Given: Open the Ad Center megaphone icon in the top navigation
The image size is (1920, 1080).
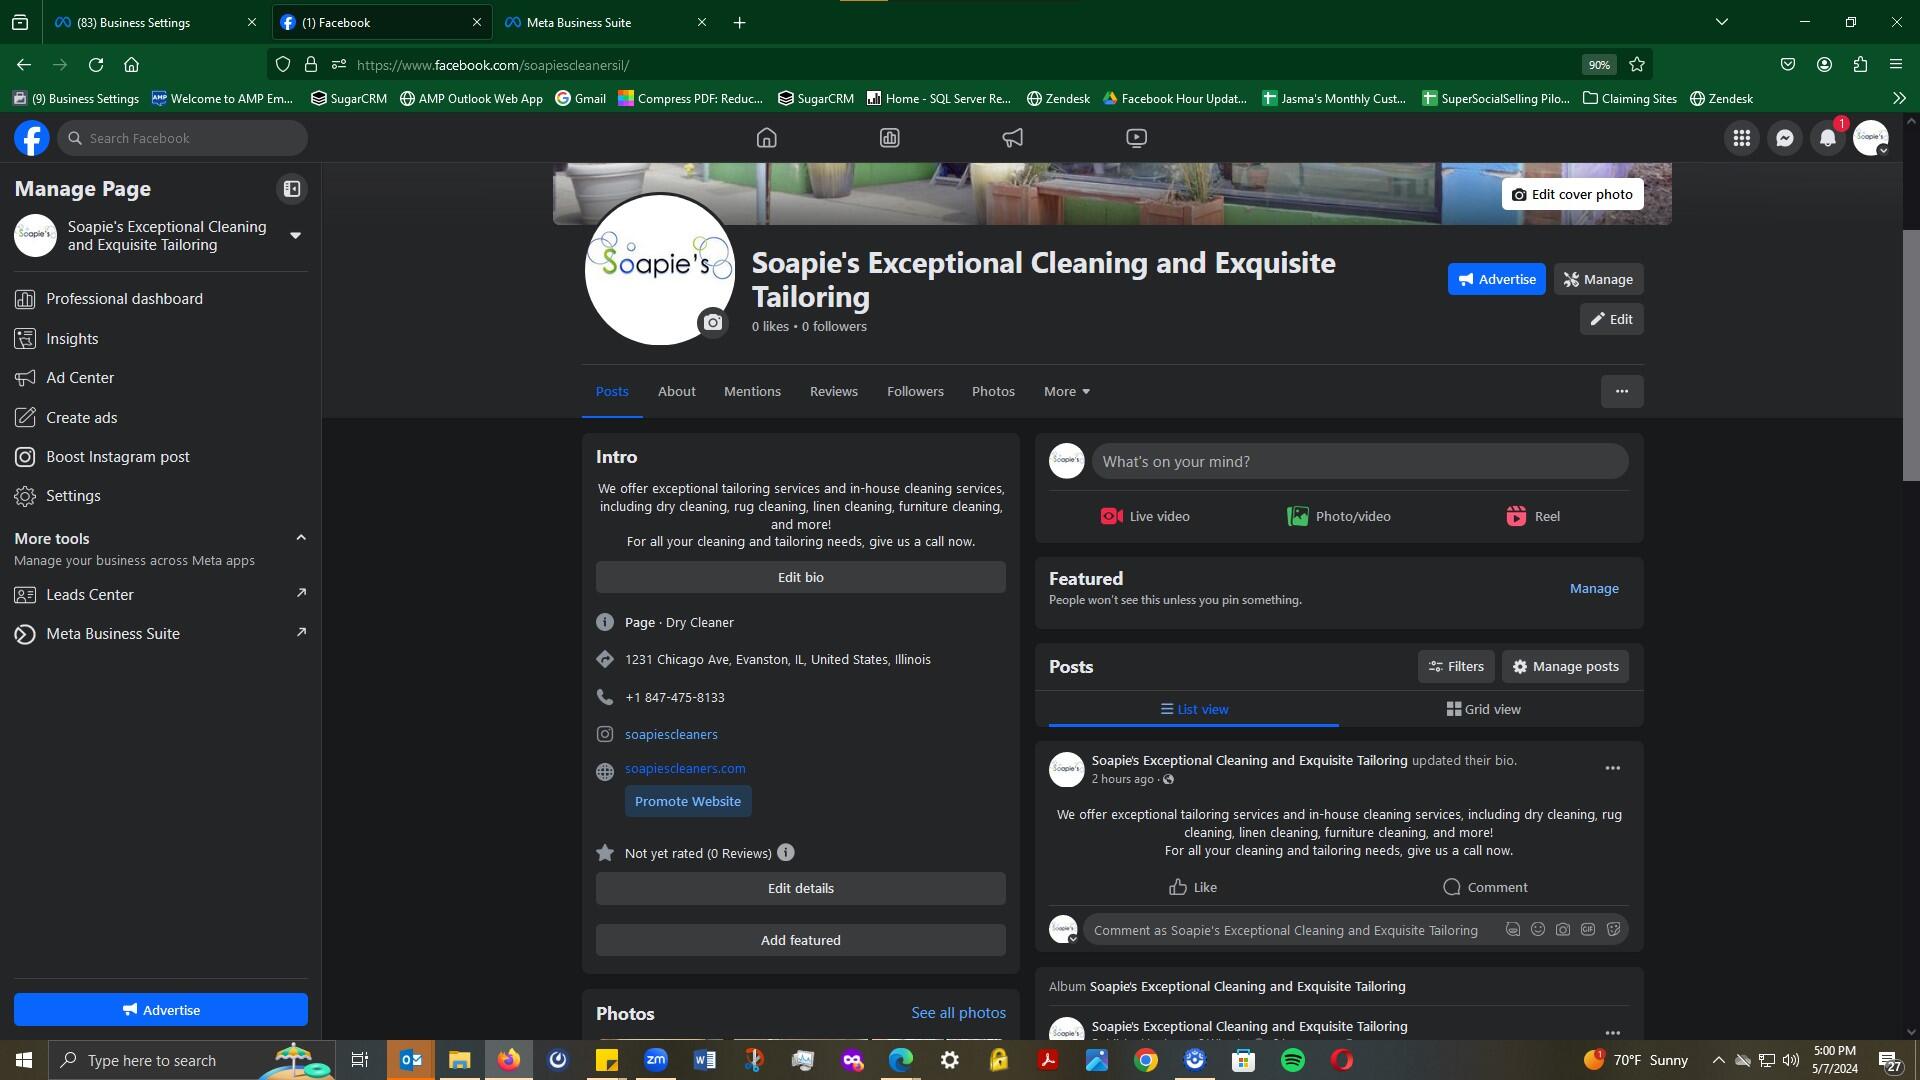Looking at the screenshot, I should [1012, 138].
